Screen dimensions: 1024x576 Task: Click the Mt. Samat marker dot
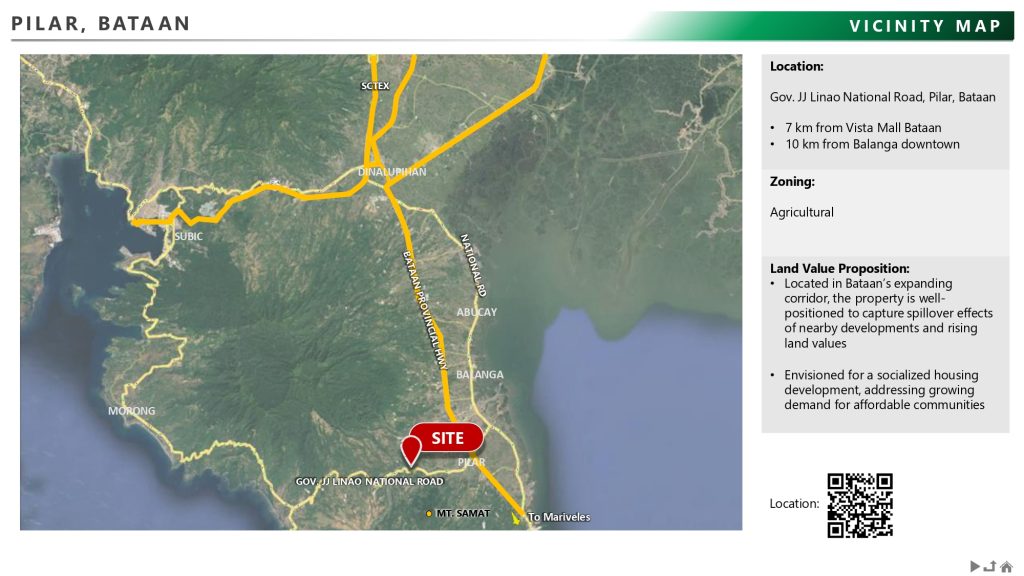(429, 514)
